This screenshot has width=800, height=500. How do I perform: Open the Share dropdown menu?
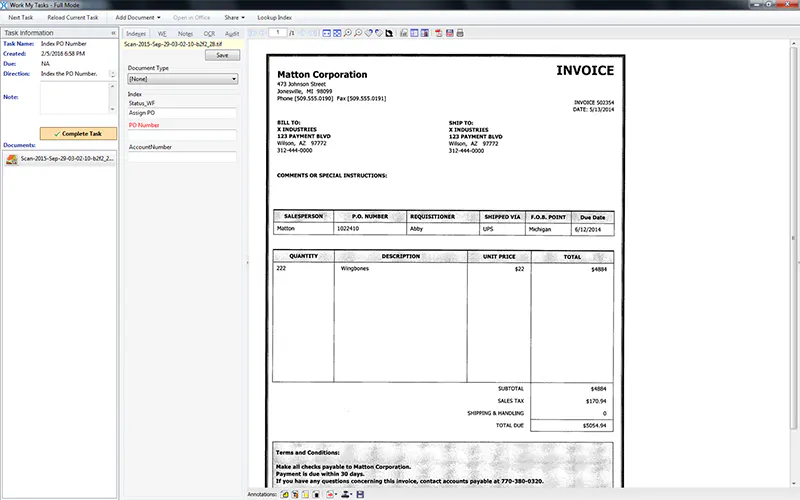click(x=234, y=17)
